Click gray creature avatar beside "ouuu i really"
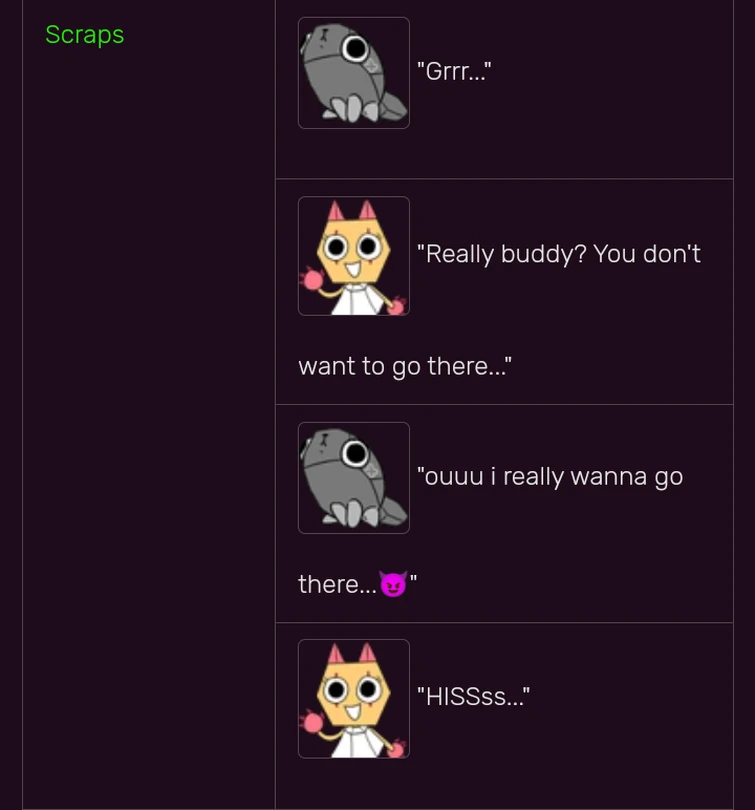This screenshot has width=755, height=810. 354,478
